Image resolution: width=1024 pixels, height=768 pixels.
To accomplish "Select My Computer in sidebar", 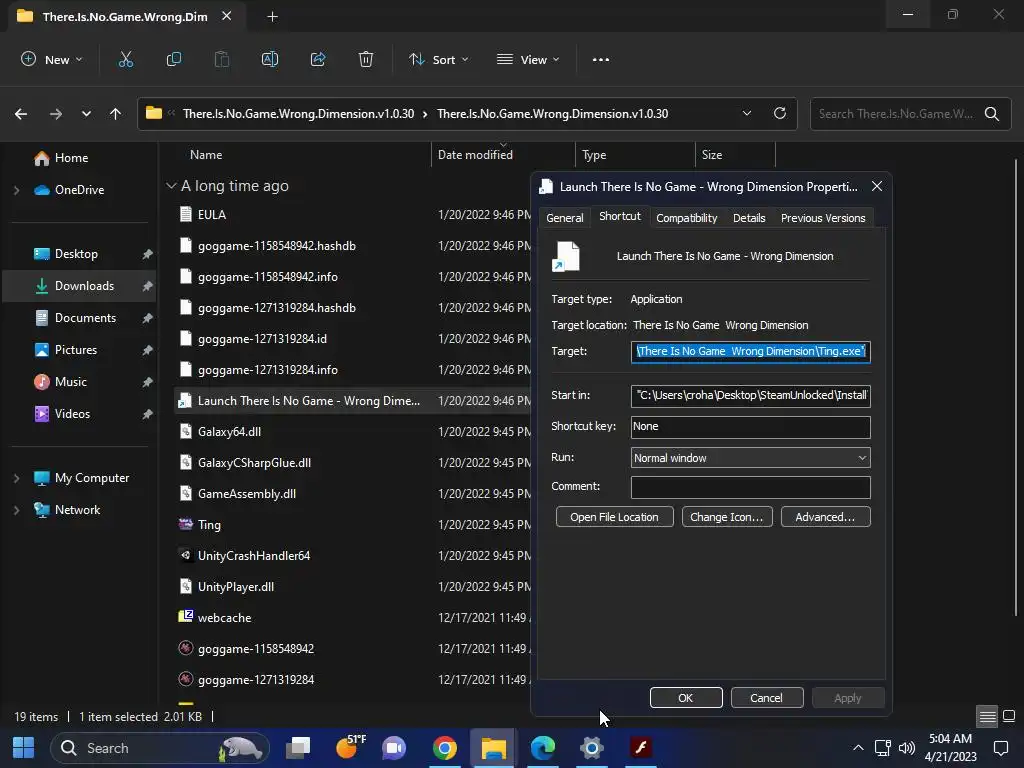I will [x=92, y=478].
